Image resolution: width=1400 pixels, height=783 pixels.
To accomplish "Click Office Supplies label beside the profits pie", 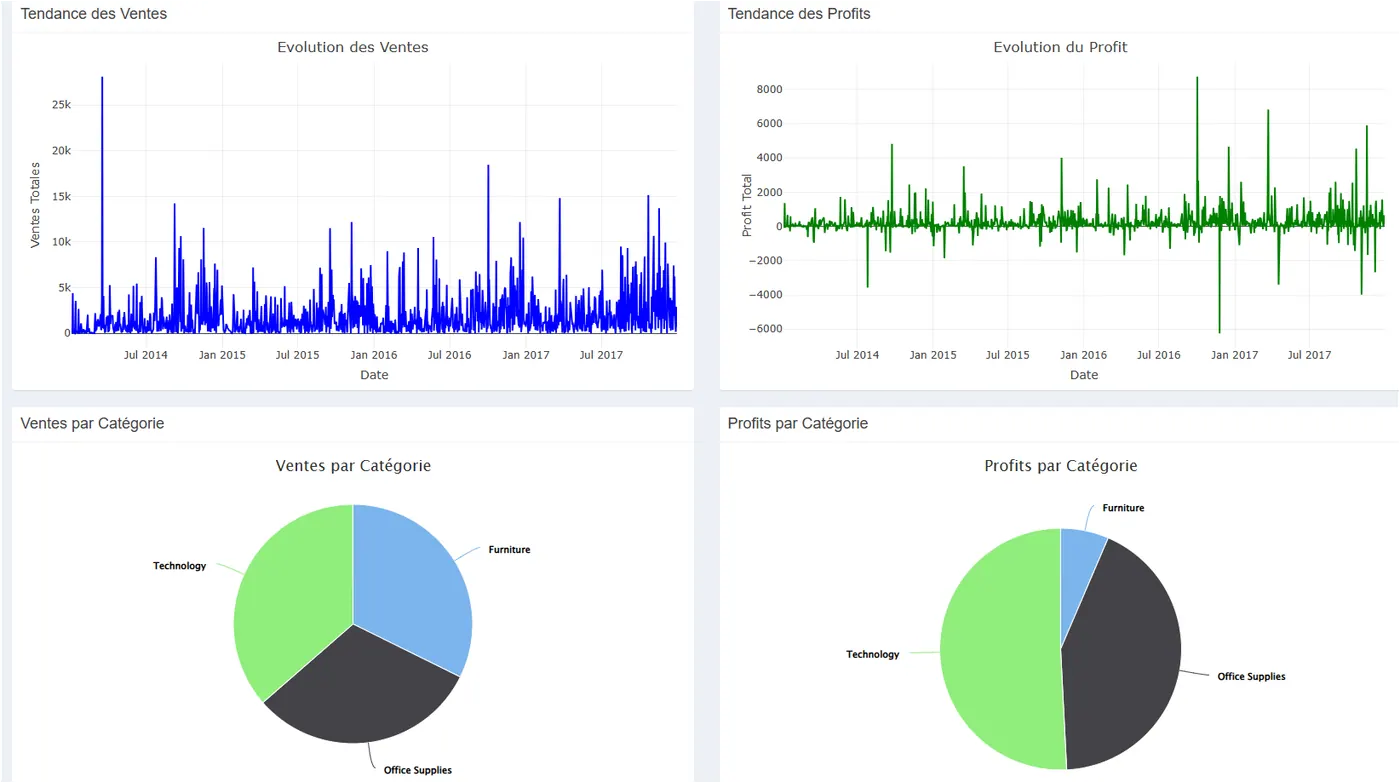I will tap(1250, 677).
